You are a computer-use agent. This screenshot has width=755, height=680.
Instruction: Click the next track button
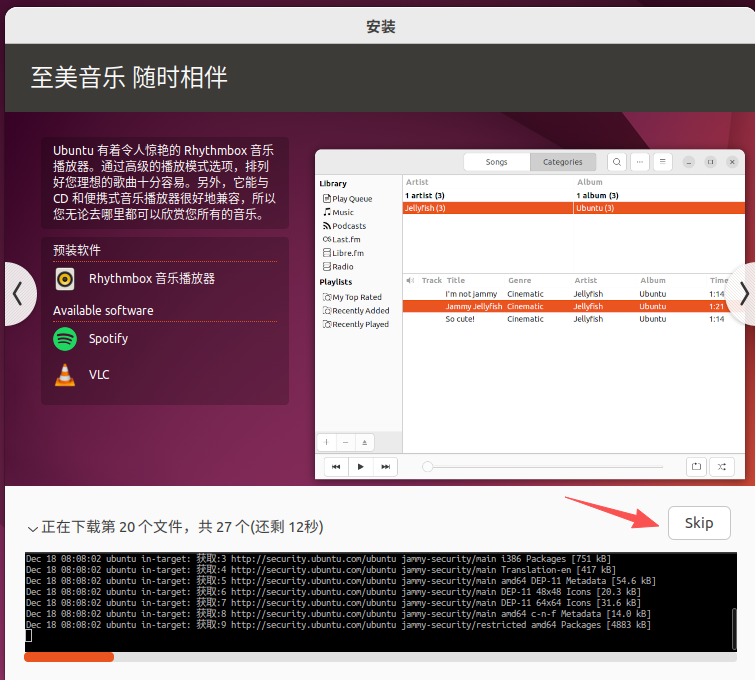point(385,467)
